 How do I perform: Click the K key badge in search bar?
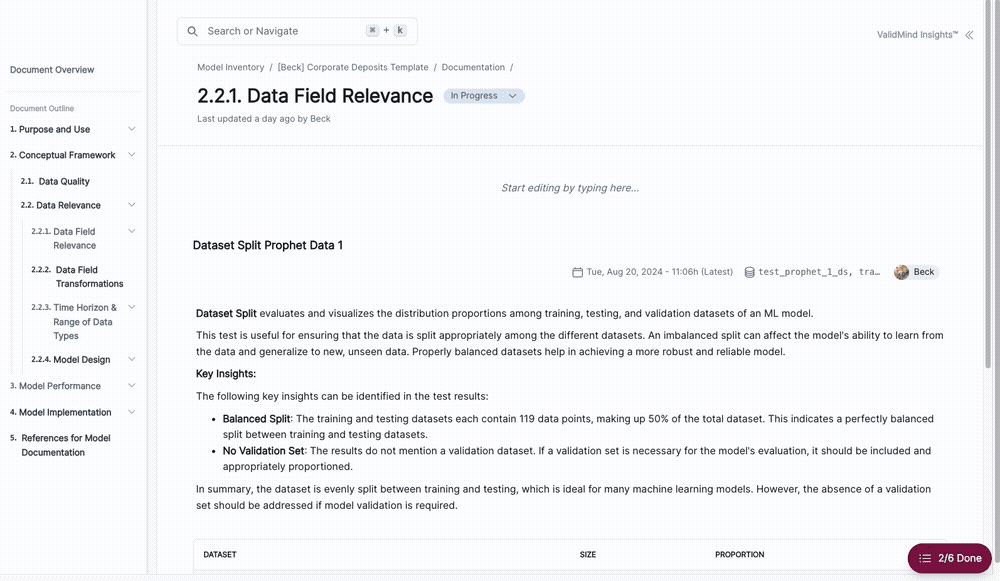click(x=399, y=30)
